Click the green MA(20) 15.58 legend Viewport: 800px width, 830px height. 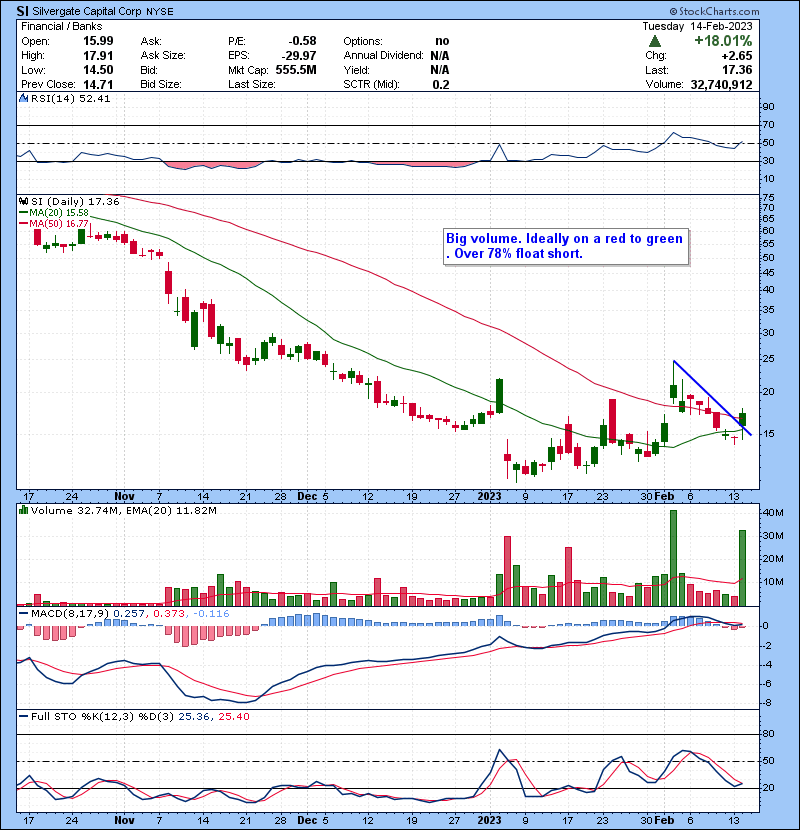click(x=54, y=212)
